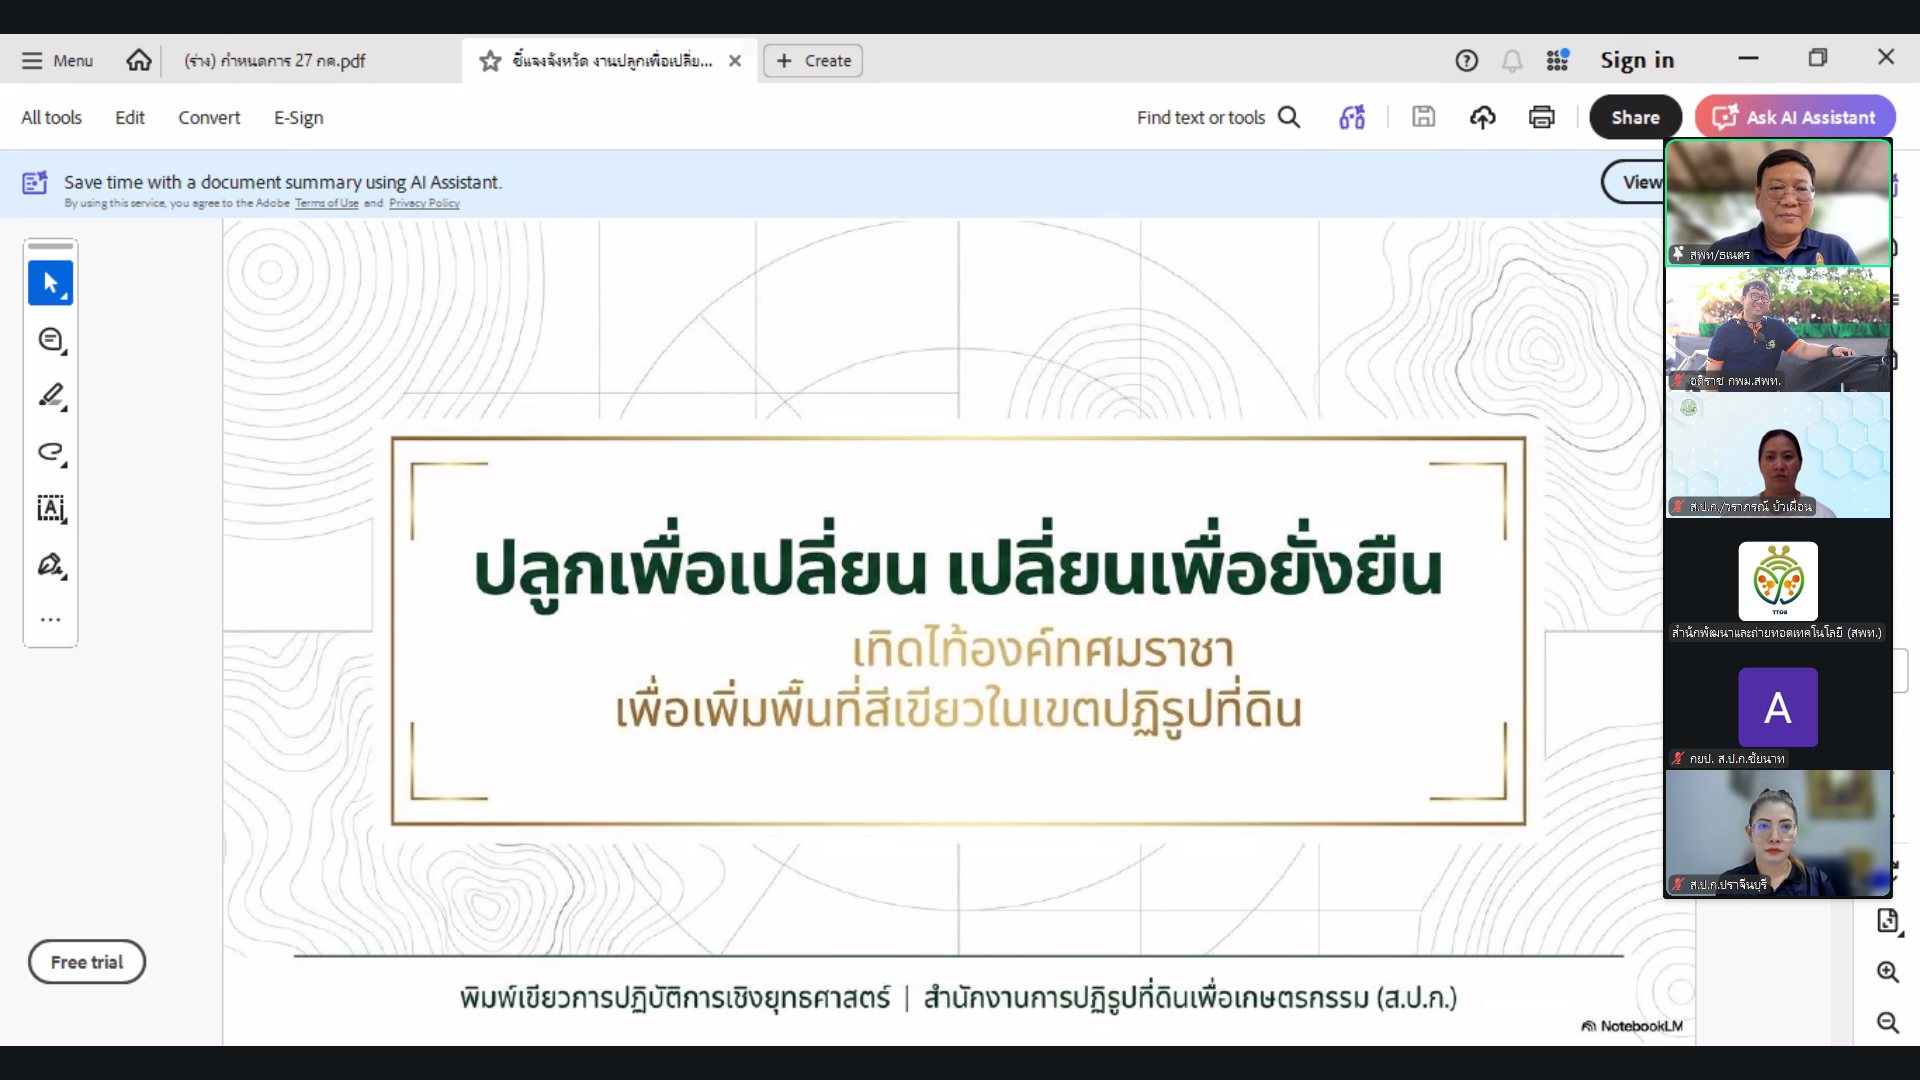Click Find text or tools search
1920x1080 pixels.
coord(1201,117)
